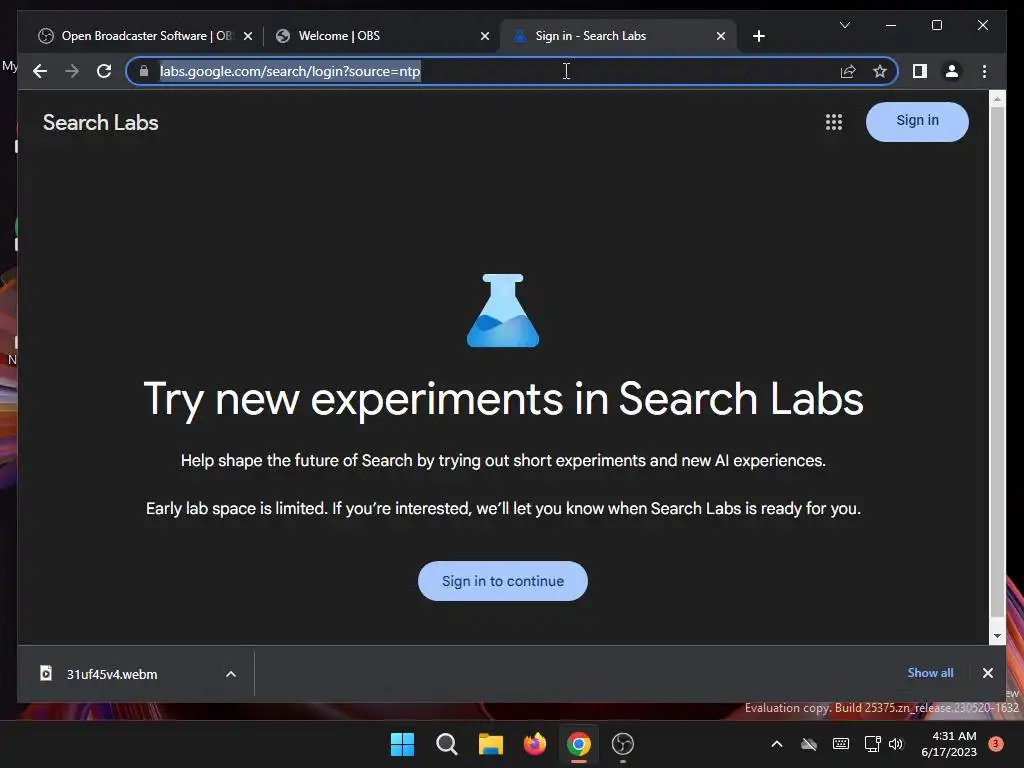Click the Help shape the future of Search text
This screenshot has height=768, width=1024.
coord(503,460)
